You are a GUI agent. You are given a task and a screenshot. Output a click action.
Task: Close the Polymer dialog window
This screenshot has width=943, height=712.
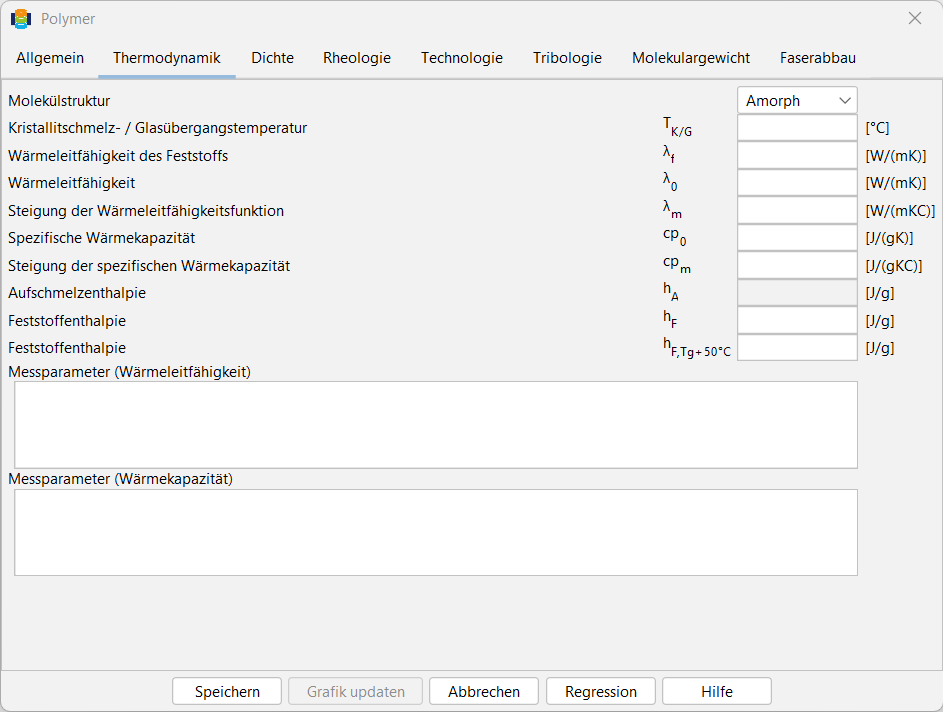tap(915, 19)
